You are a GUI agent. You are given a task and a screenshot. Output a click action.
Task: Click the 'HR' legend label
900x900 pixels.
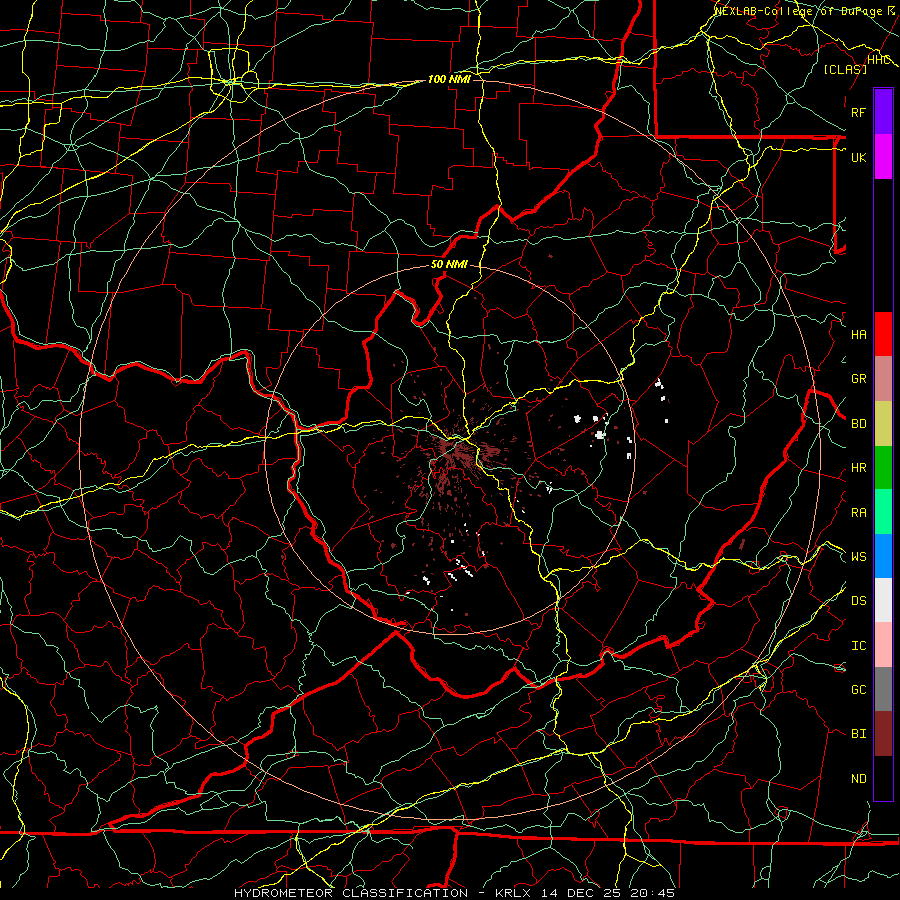coord(858,468)
